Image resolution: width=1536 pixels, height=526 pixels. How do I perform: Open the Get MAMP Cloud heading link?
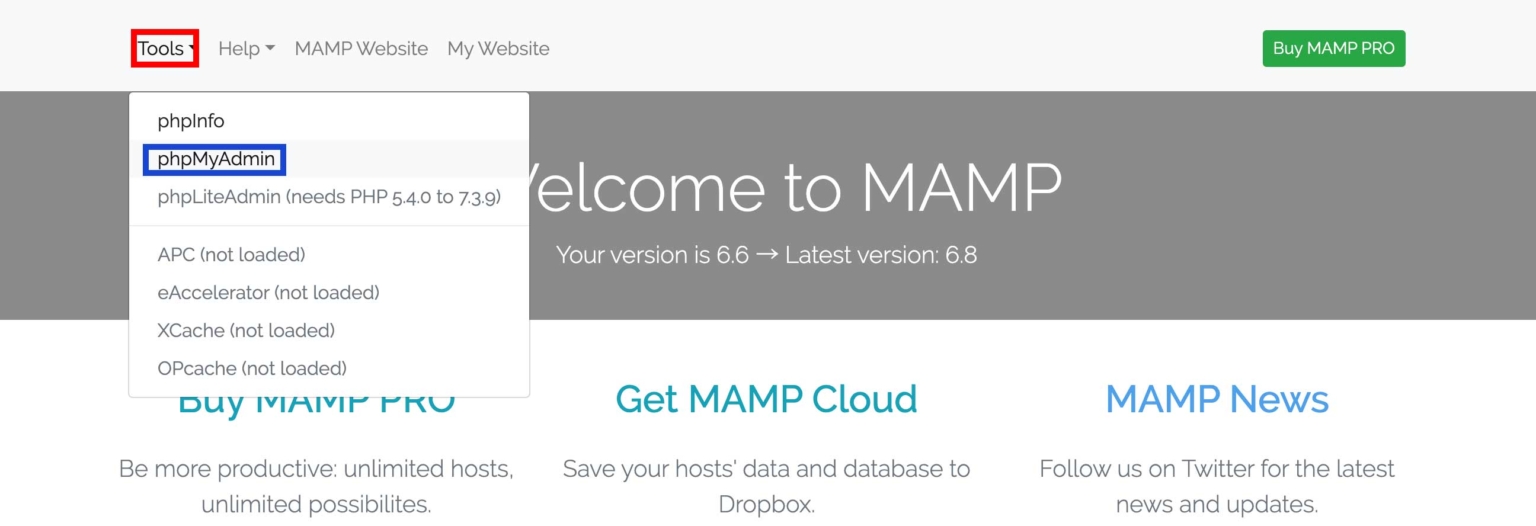(x=766, y=399)
